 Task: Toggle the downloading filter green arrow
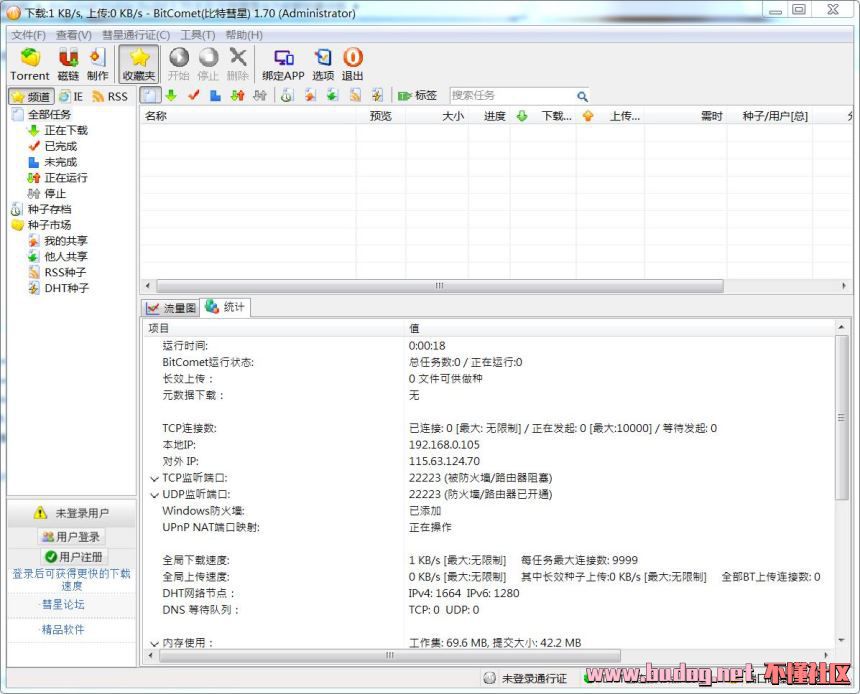[x=171, y=95]
